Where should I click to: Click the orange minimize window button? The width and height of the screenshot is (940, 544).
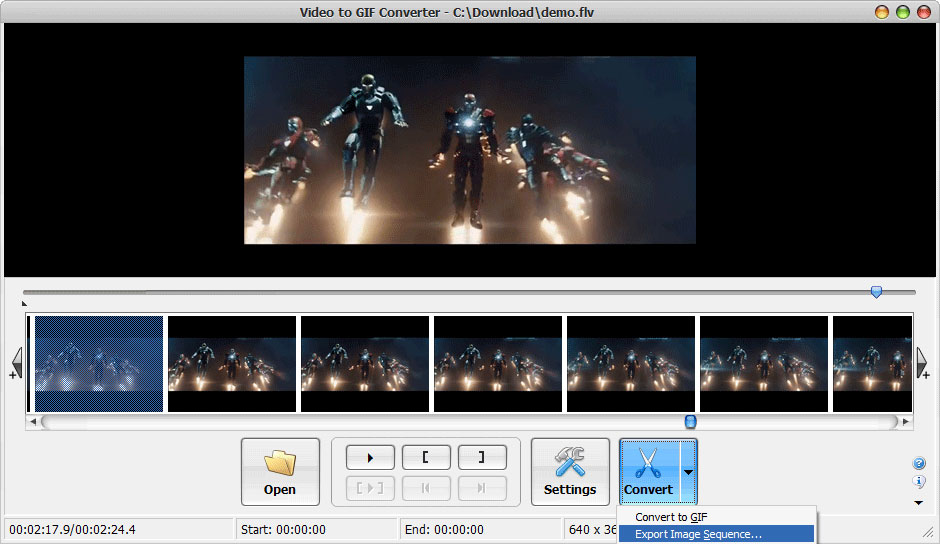coord(882,12)
